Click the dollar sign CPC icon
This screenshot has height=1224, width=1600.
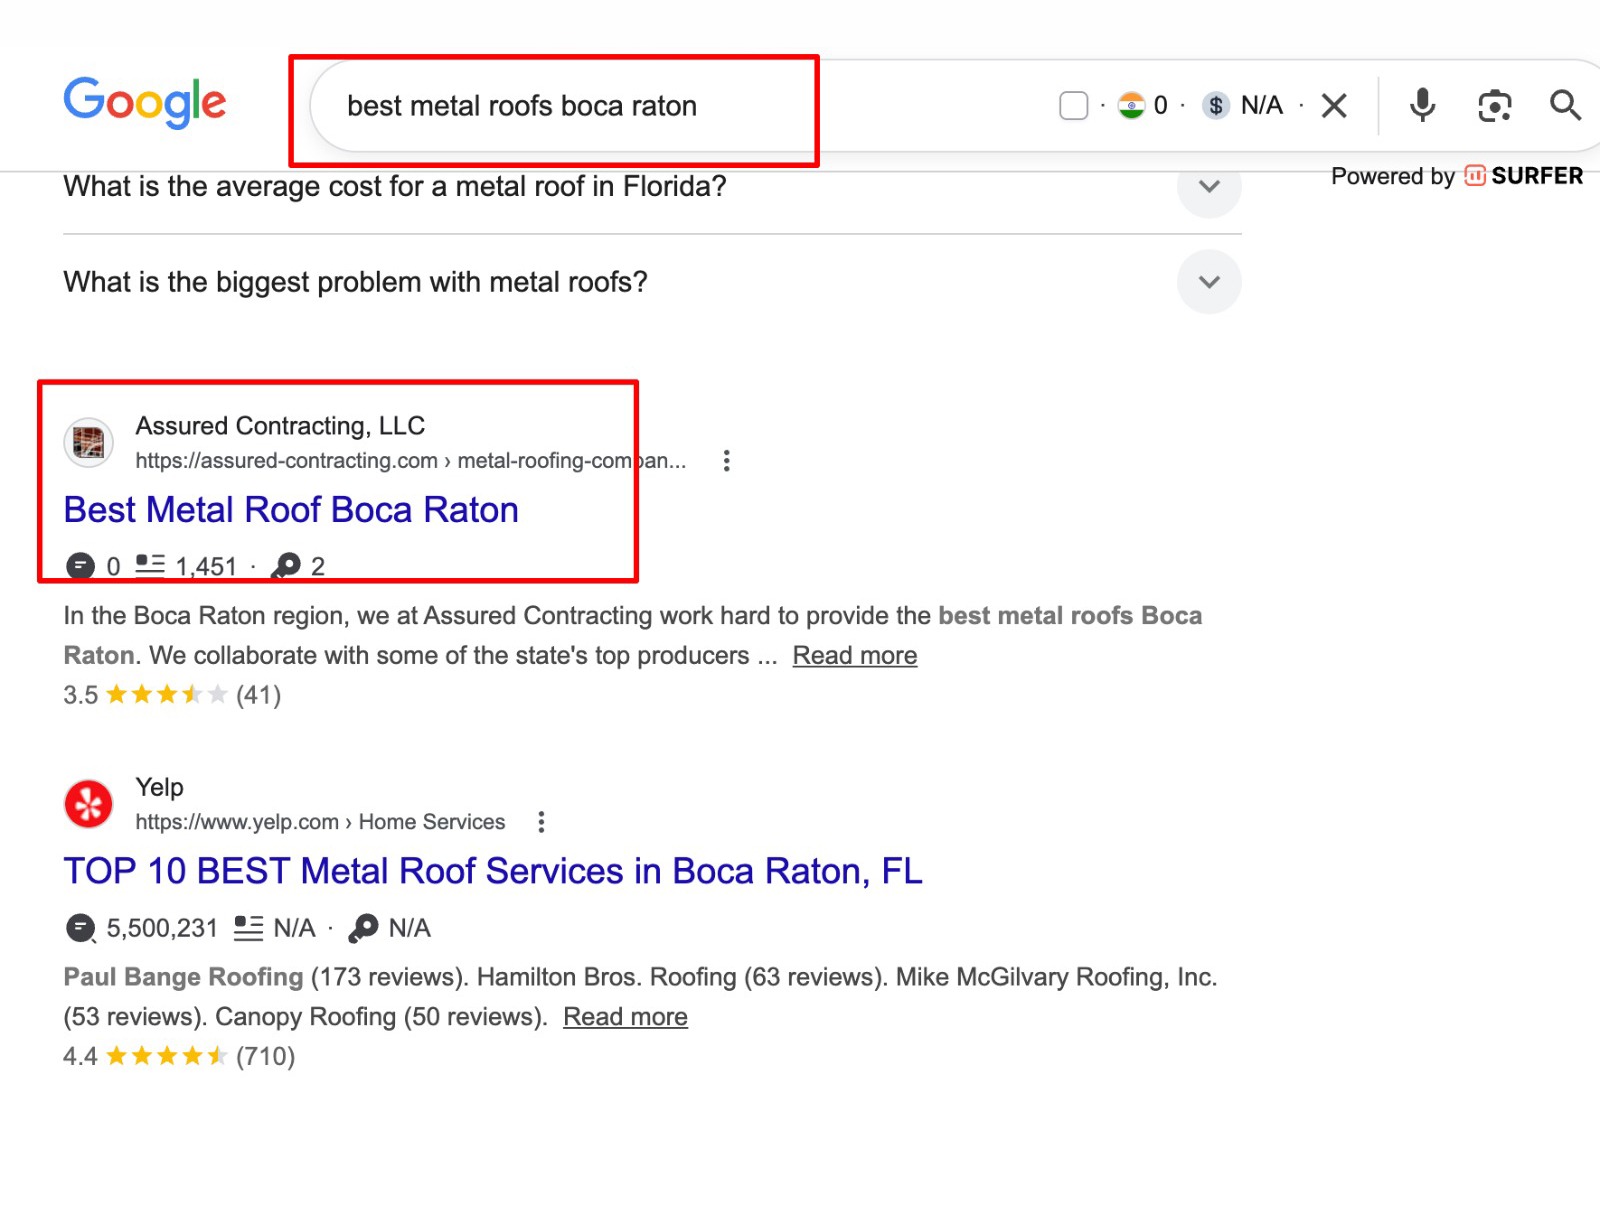coord(1215,105)
